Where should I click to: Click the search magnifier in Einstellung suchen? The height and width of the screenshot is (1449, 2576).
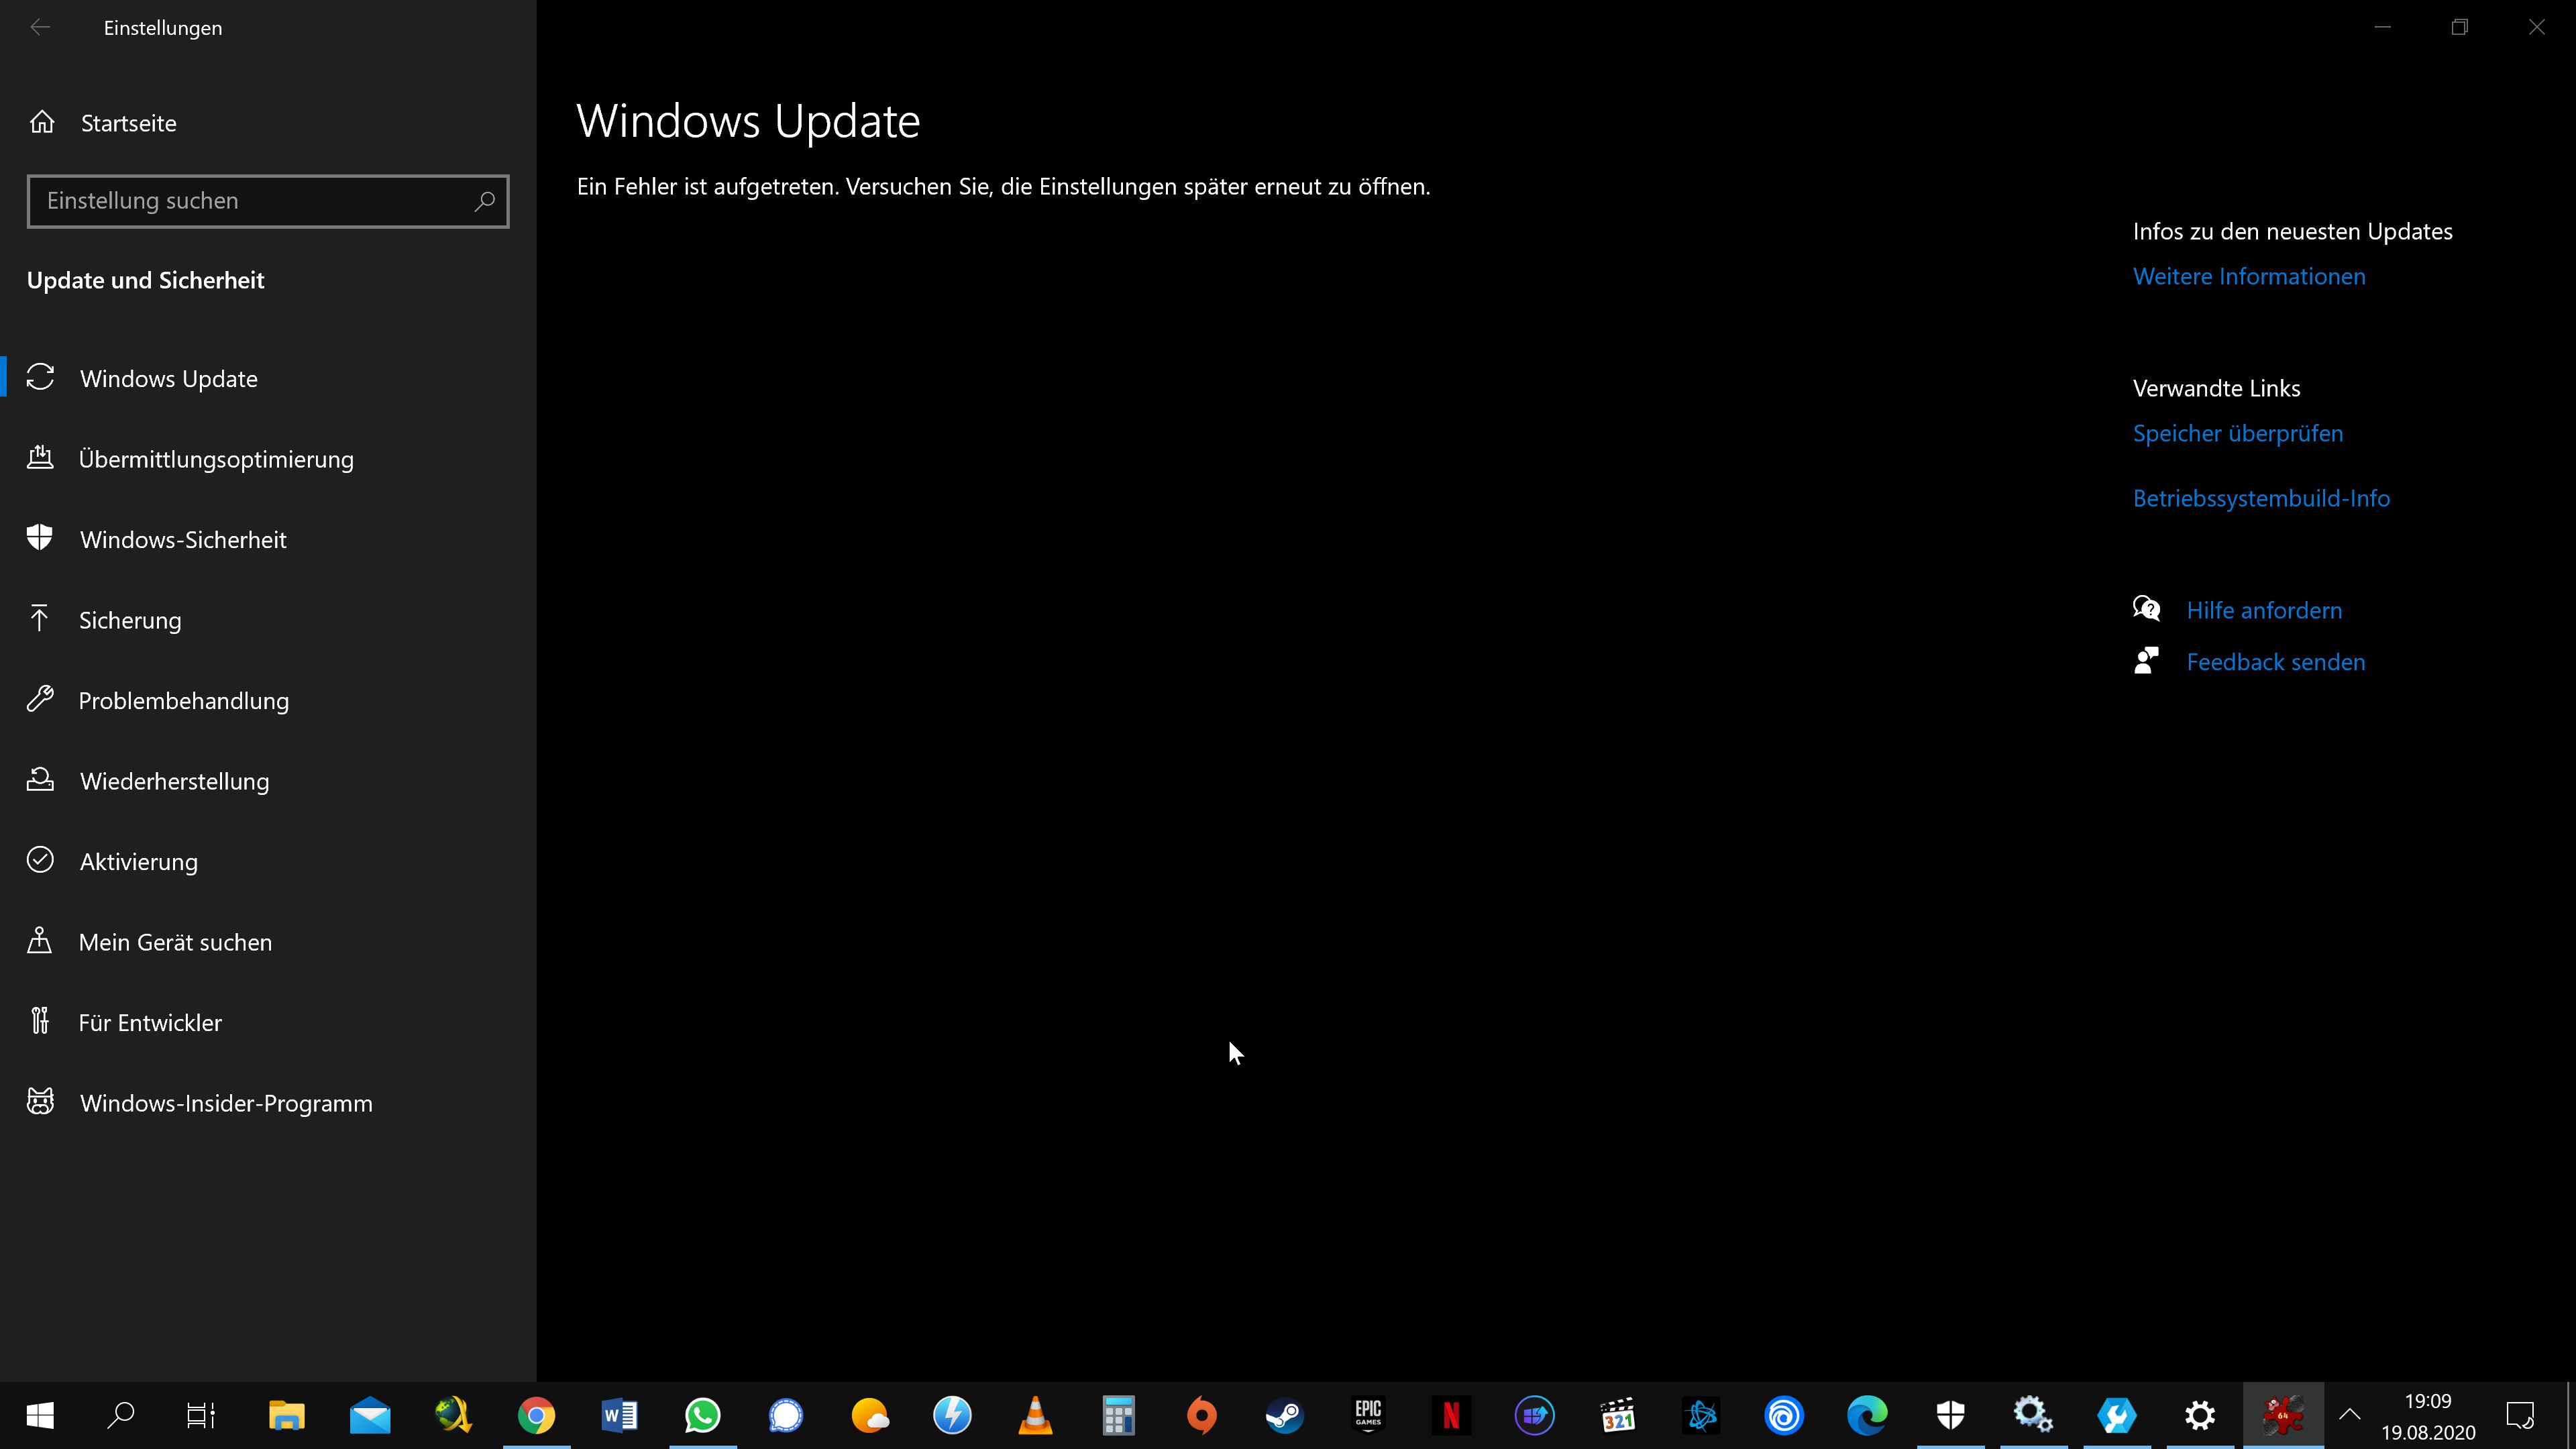pyautogui.click(x=485, y=201)
